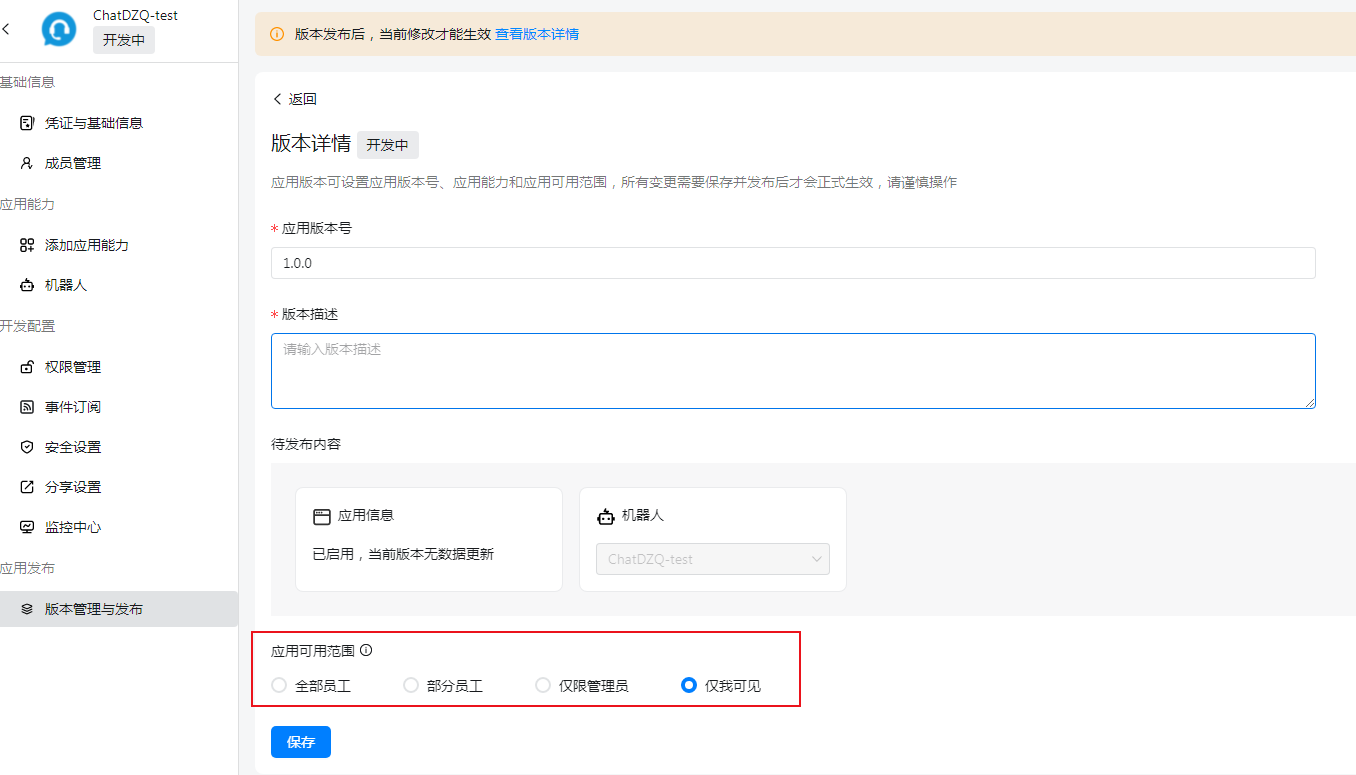The width and height of the screenshot is (1356, 775).
Task: Click the 凭证与基础信息 sidebar icon
Action: click(x=27, y=123)
